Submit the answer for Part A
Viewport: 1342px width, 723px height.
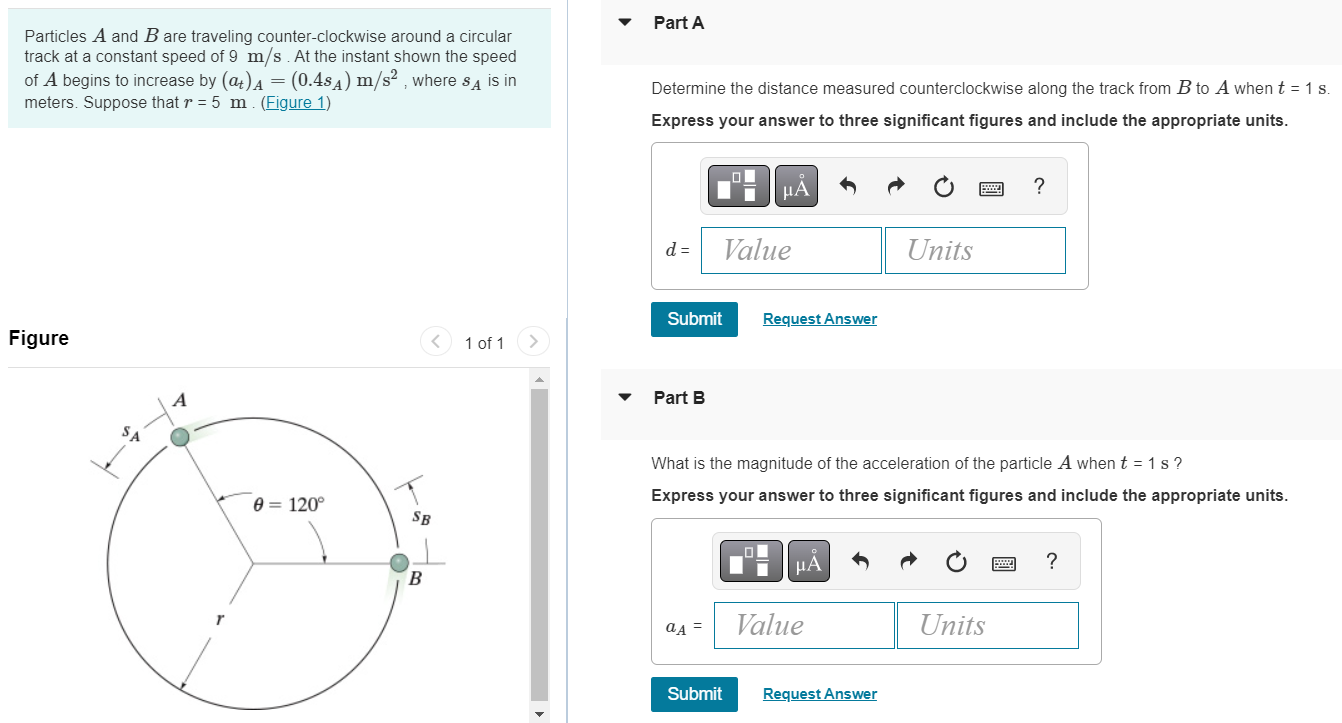tap(694, 319)
